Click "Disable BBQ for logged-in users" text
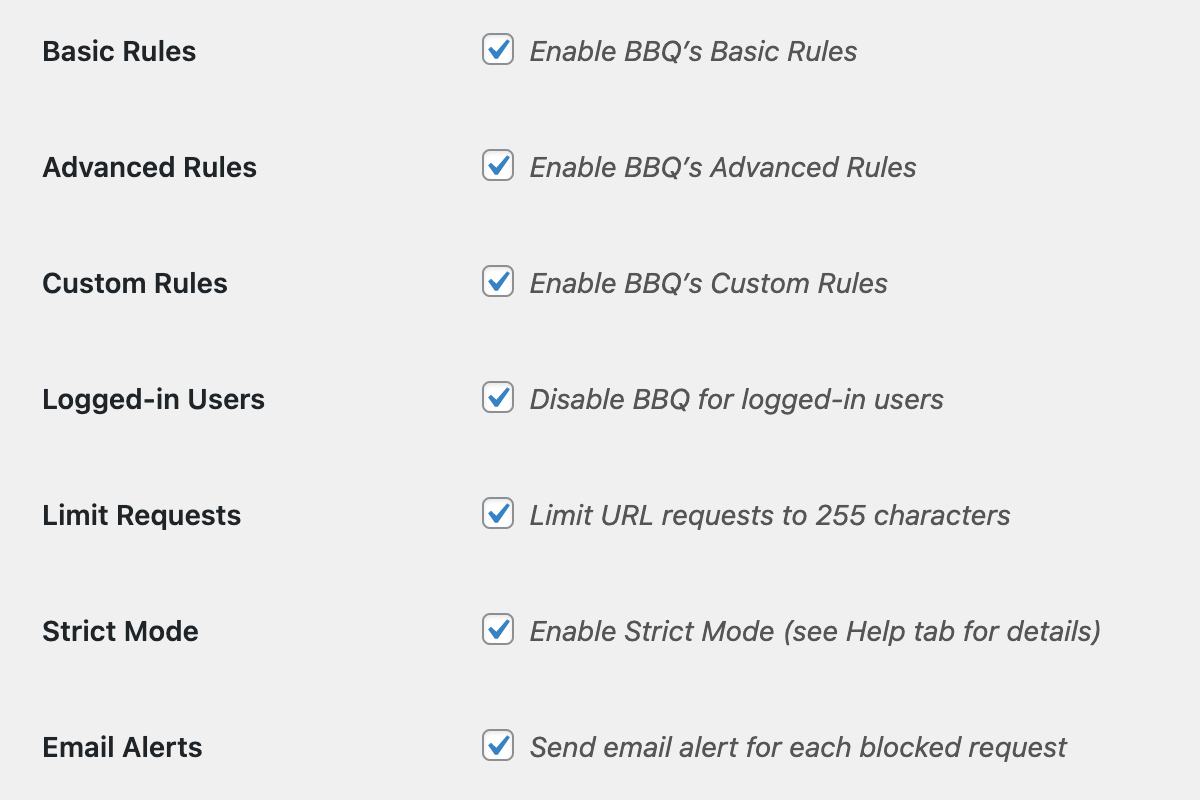1200x800 pixels. click(x=736, y=399)
